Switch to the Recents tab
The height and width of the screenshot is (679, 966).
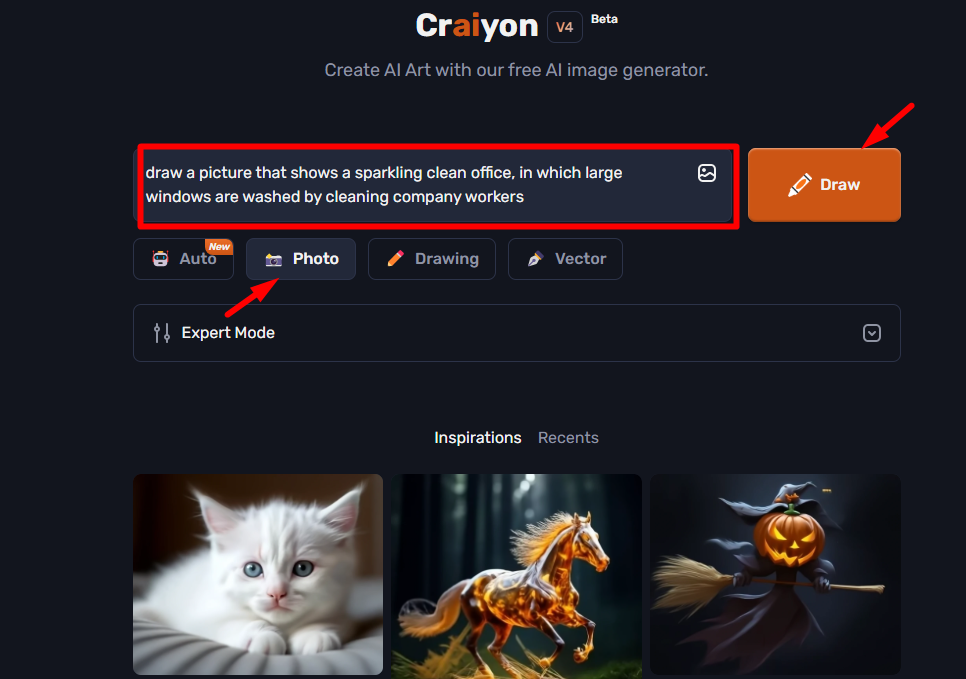pos(568,437)
